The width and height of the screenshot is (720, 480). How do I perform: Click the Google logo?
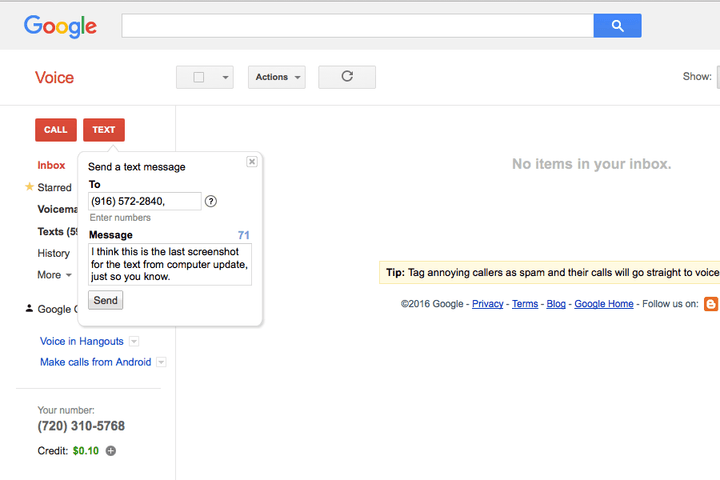60,27
